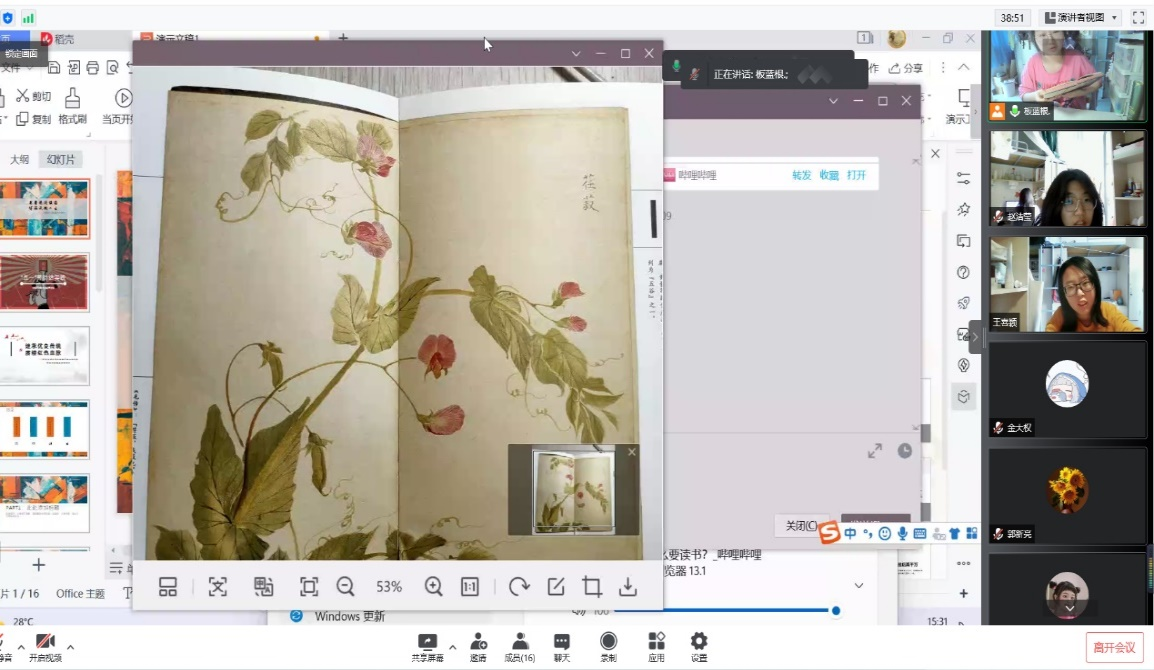Viewport: 1154px width, 670px height.
Task: Zoom out using the minus magnifier
Action: tap(346, 587)
